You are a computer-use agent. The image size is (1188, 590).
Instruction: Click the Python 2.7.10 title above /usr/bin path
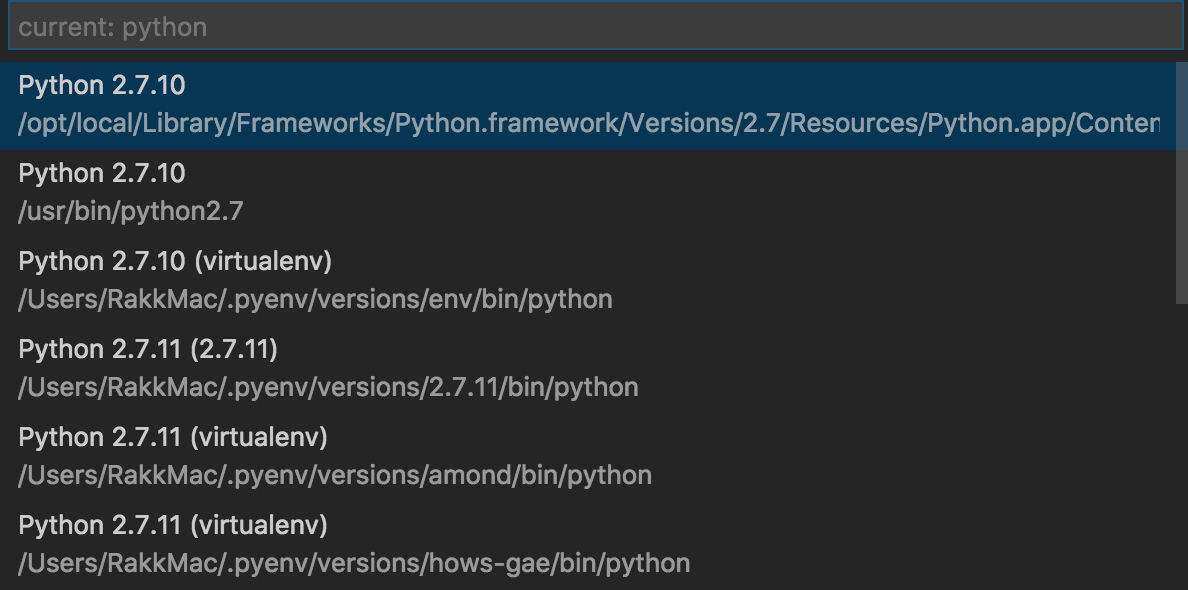tap(102, 173)
